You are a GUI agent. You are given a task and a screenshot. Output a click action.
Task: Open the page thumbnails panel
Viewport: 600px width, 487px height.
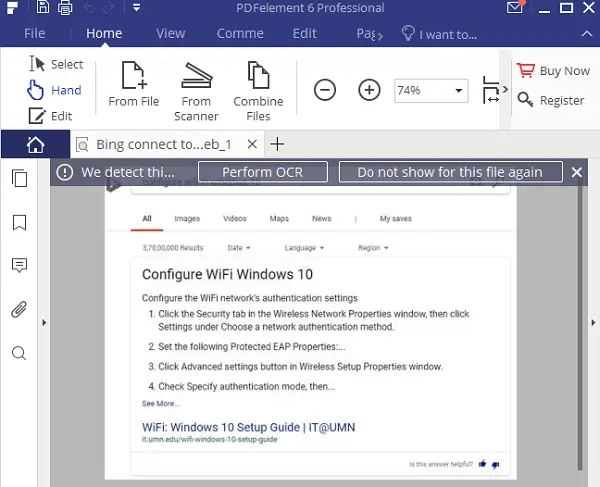pos(19,178)
